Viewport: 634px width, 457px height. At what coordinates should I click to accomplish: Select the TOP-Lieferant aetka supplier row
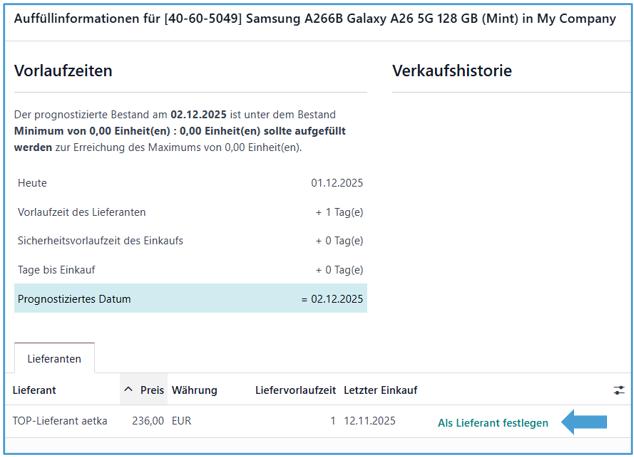(x=60, y=421)
